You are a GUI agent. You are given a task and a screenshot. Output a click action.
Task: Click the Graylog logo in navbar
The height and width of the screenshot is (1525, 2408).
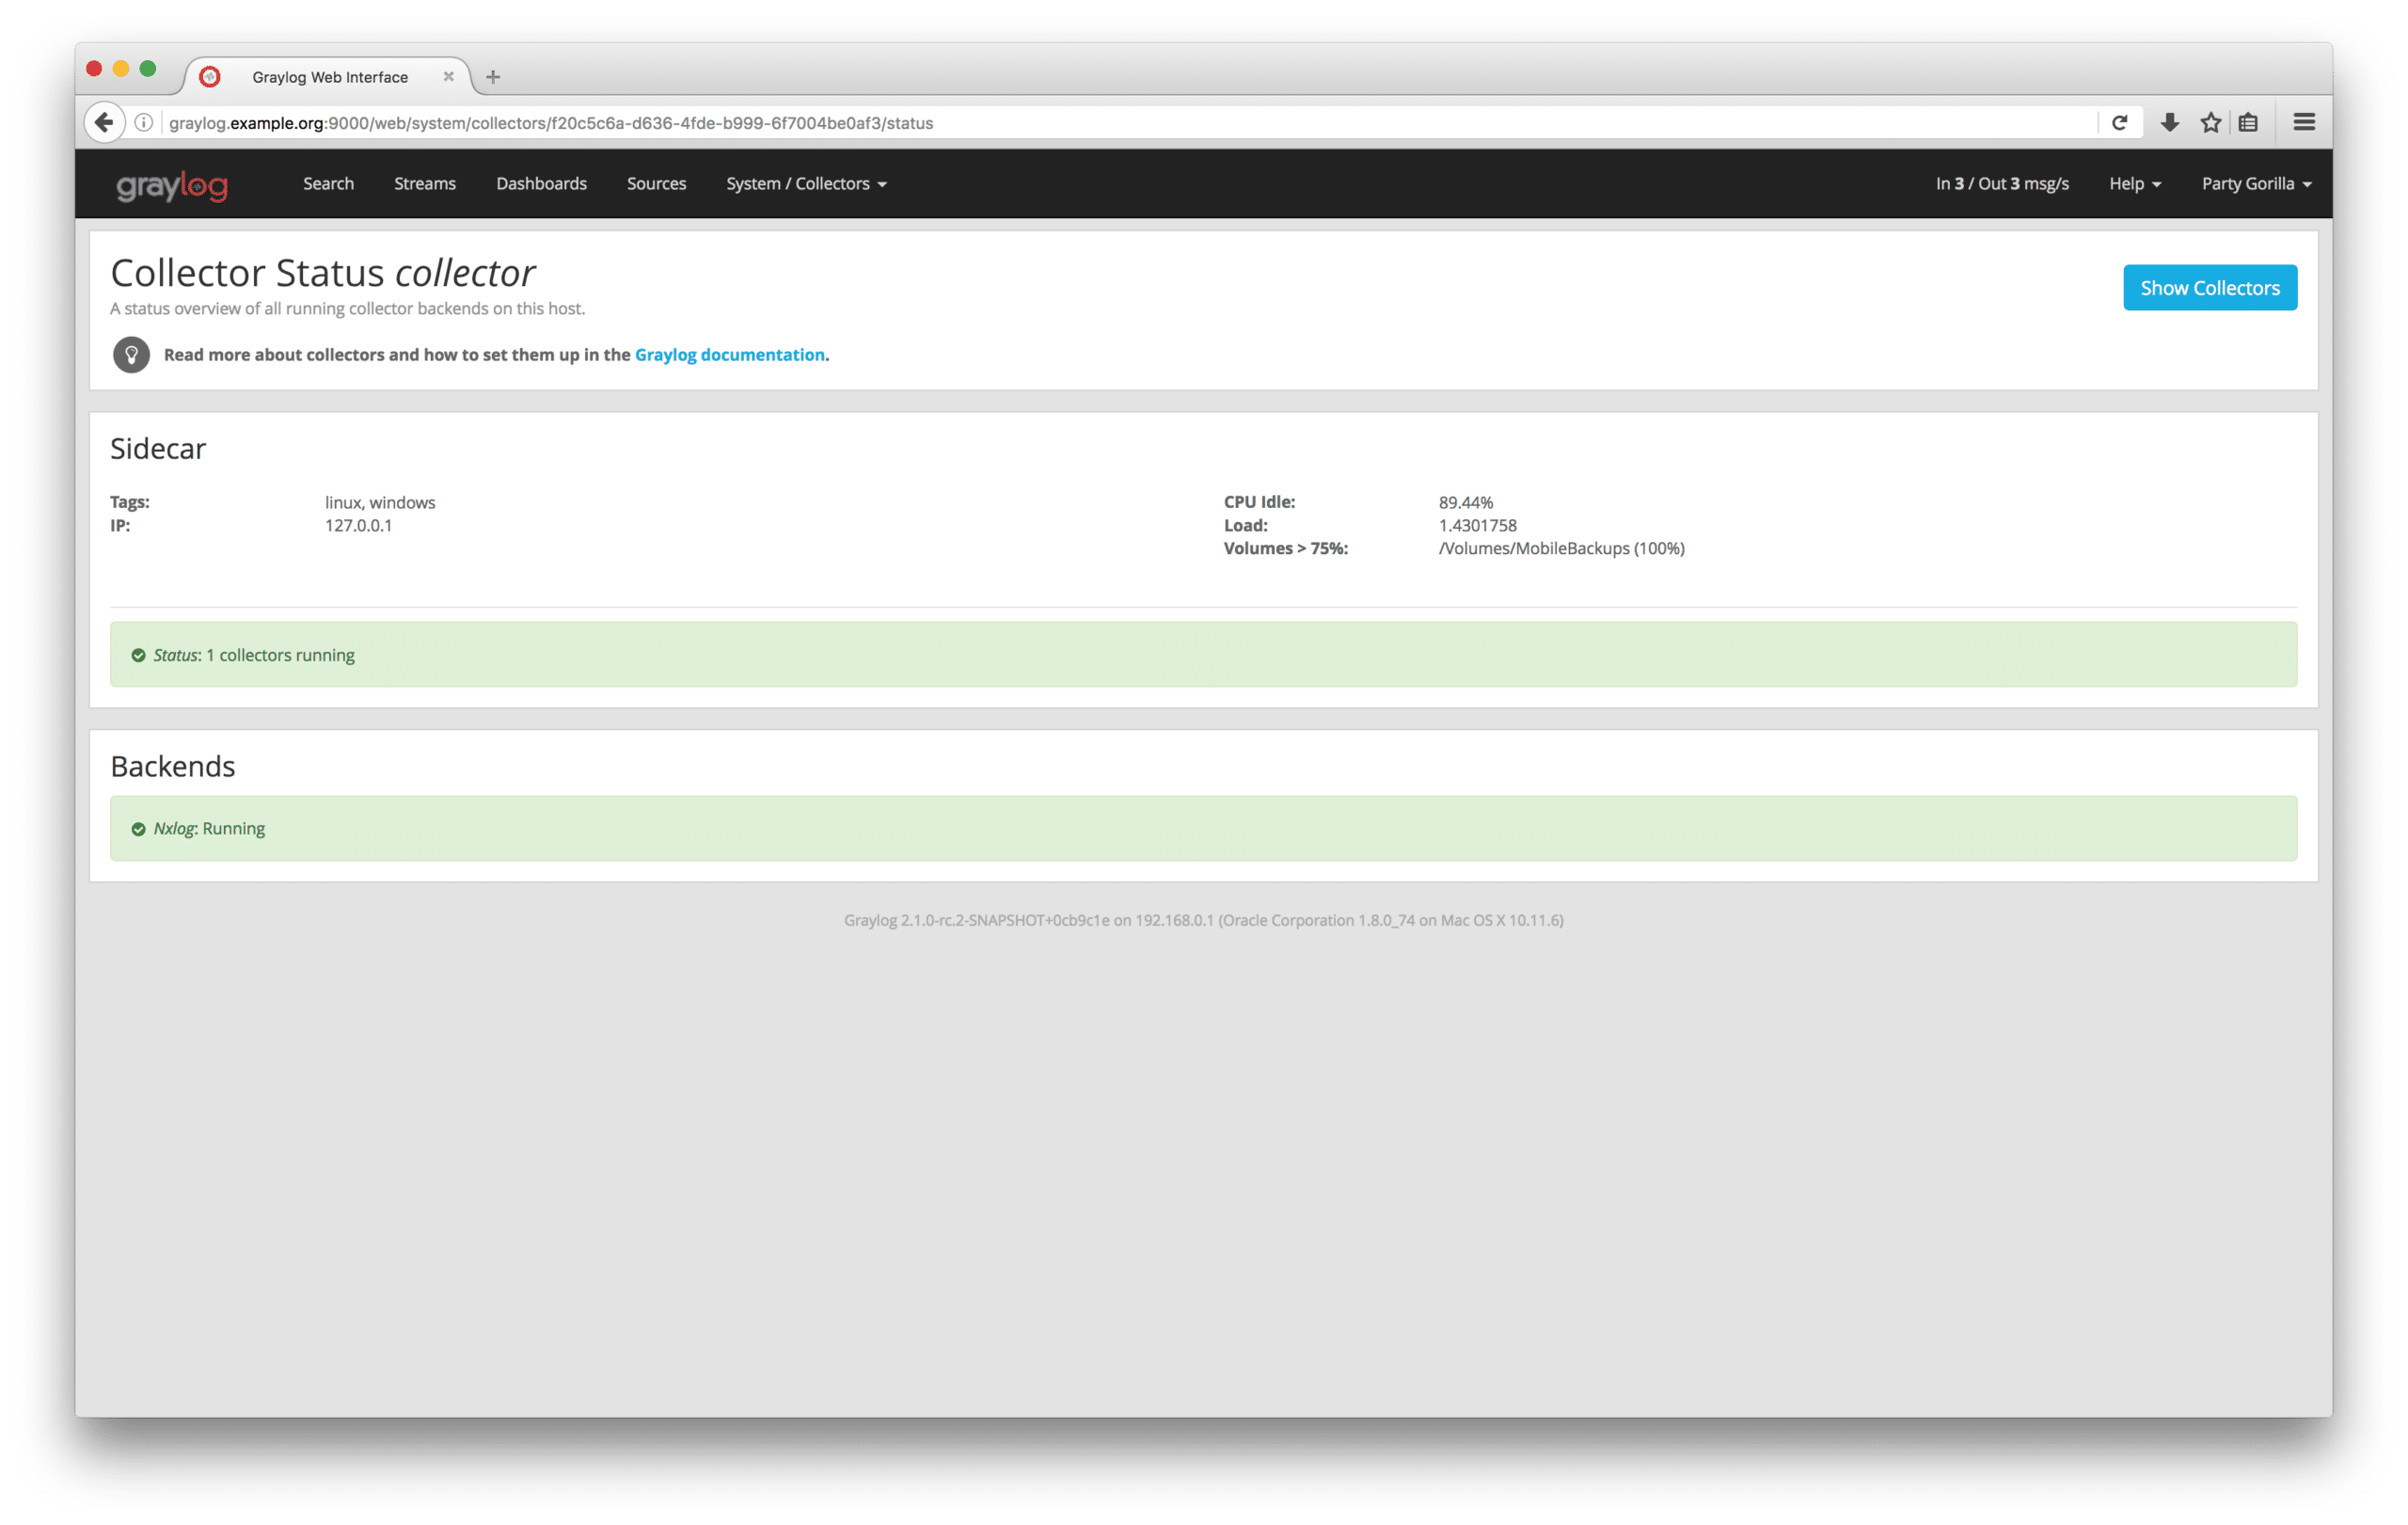click(x=172, y=185)
